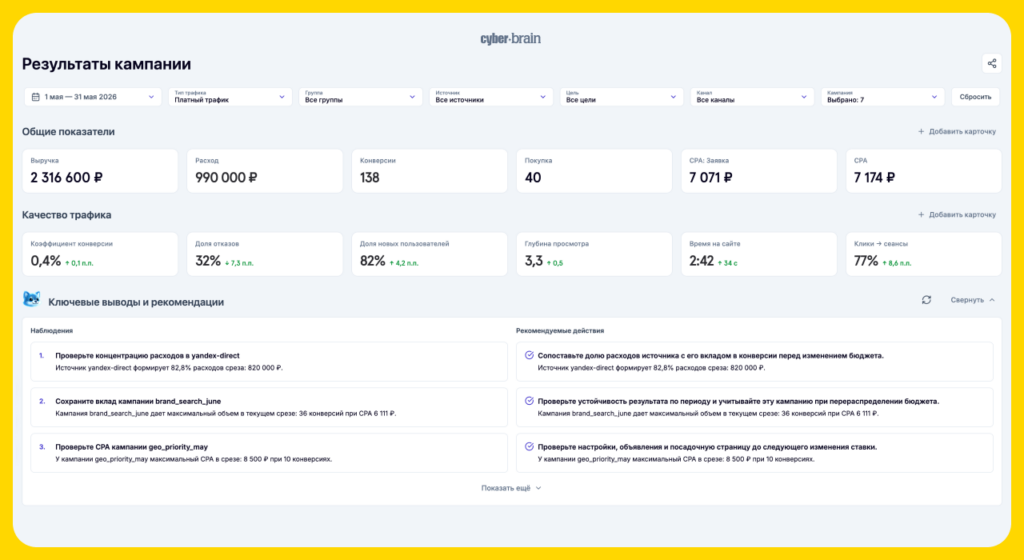
Task: Open the Канал filter dropdown
Action: tap(752, 97)
